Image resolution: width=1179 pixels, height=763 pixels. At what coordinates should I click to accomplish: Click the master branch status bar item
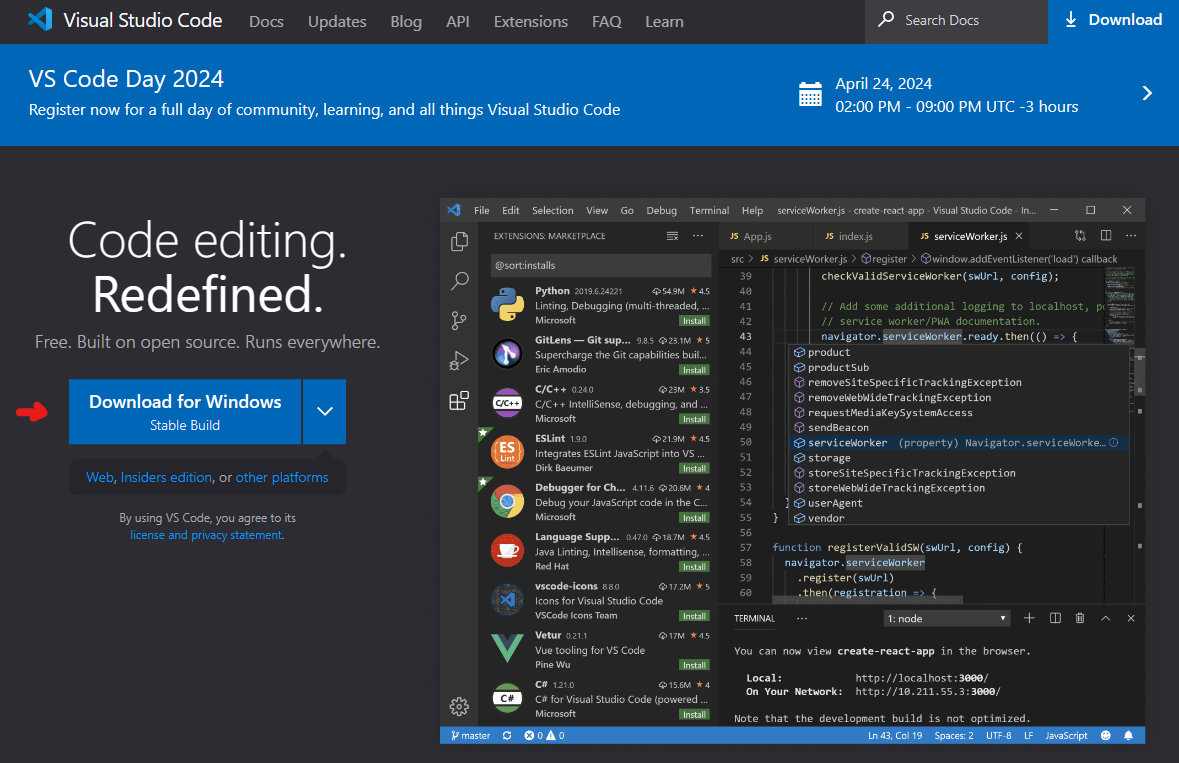(x=471, y=736)
